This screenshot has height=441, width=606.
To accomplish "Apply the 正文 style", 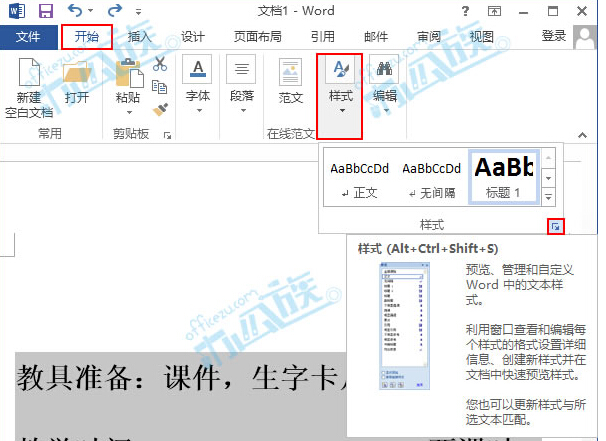I will click(359, 178).
